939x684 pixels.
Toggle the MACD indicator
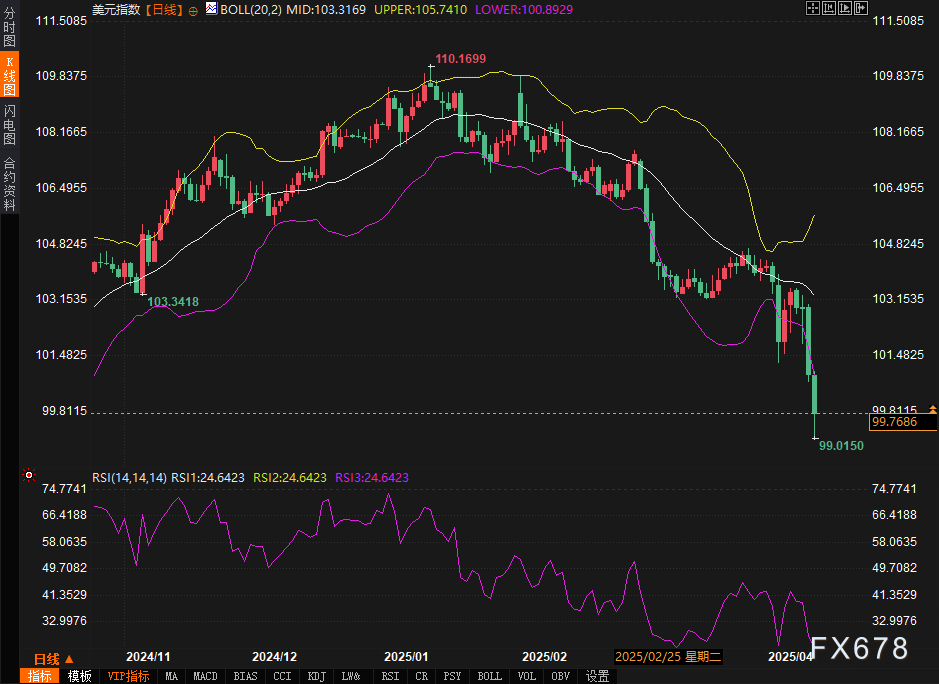coord(205,676)
